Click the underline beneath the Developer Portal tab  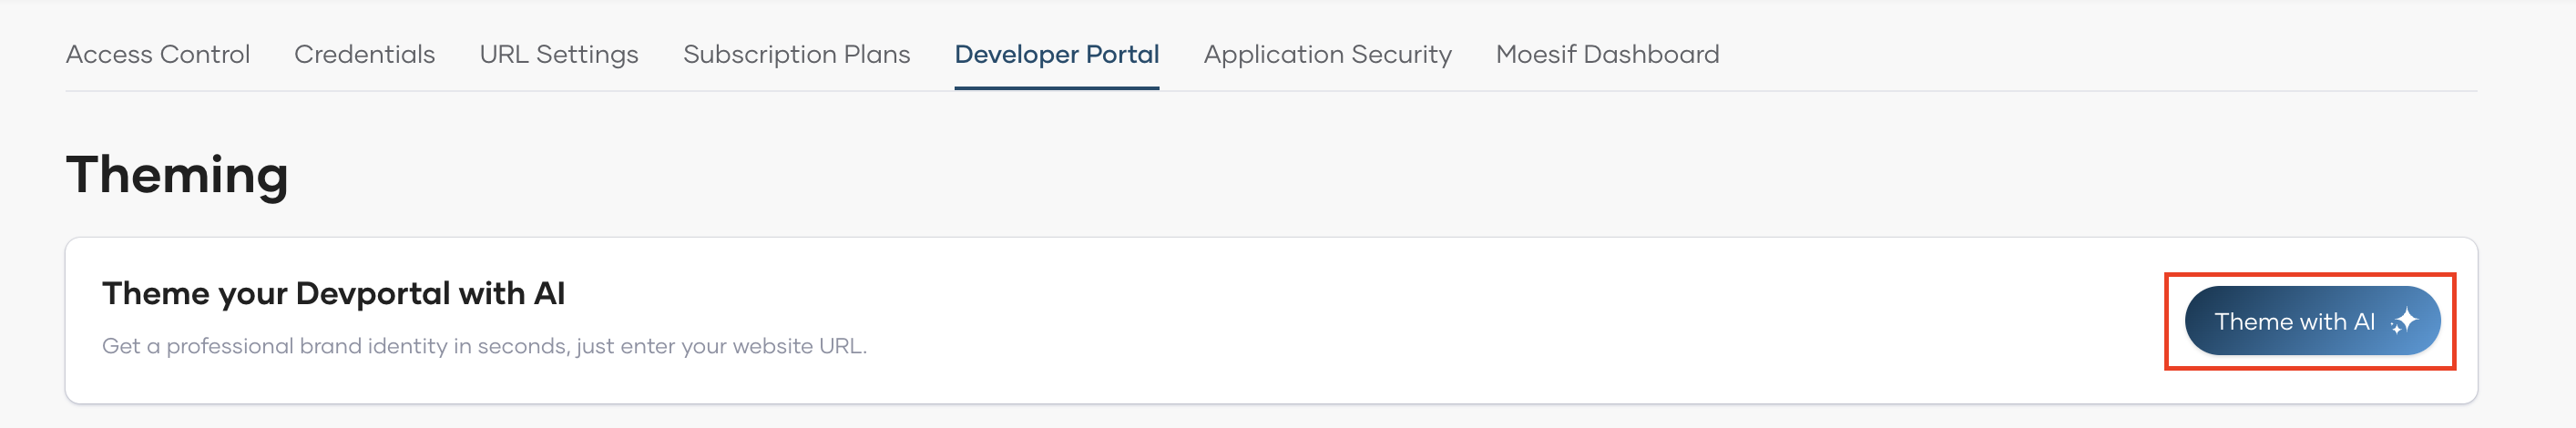click(x=1056, y=88)
